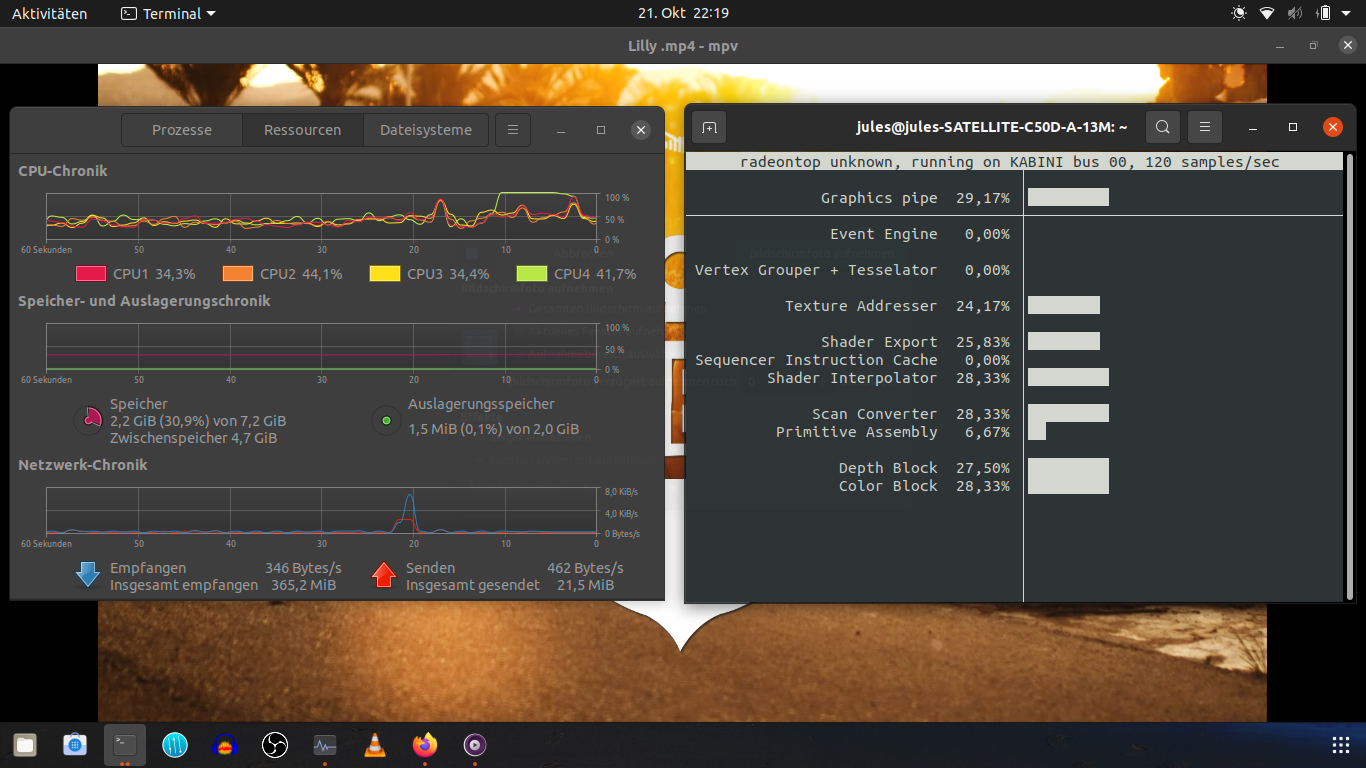Open the blue mixer sliders app in the dock
This screenshot has width=1366, height=768.
pos(175,745)
